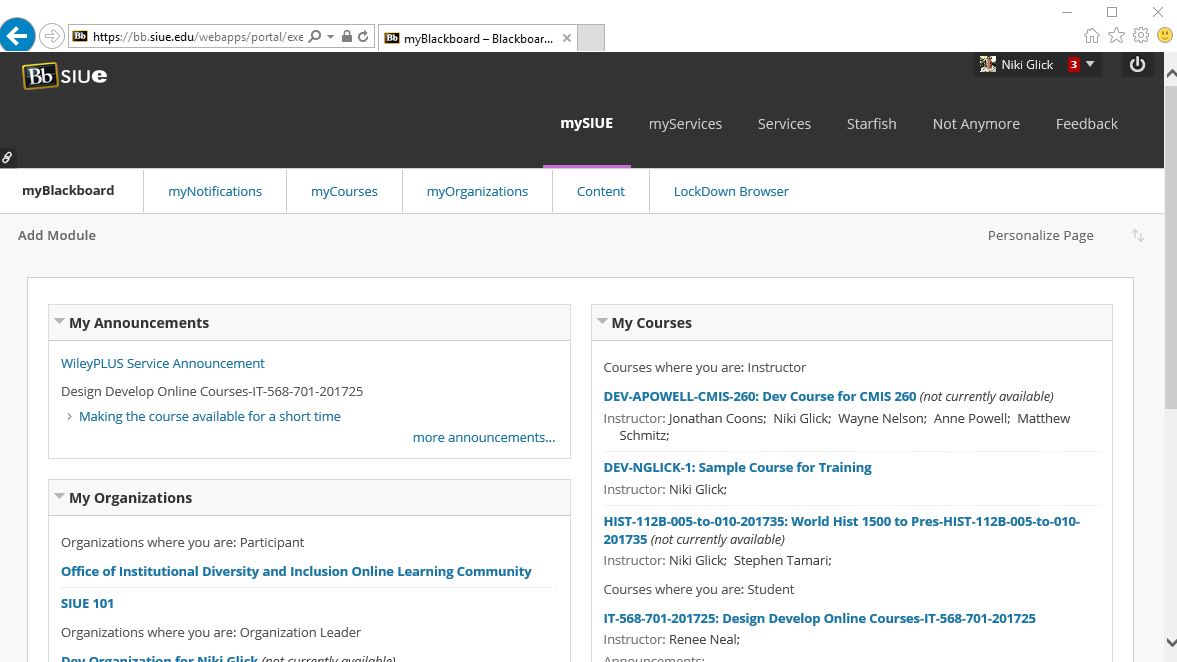Collapse the My Organizations module
The height and width of the screenshot is (662, 1177).
click(59, 497)
